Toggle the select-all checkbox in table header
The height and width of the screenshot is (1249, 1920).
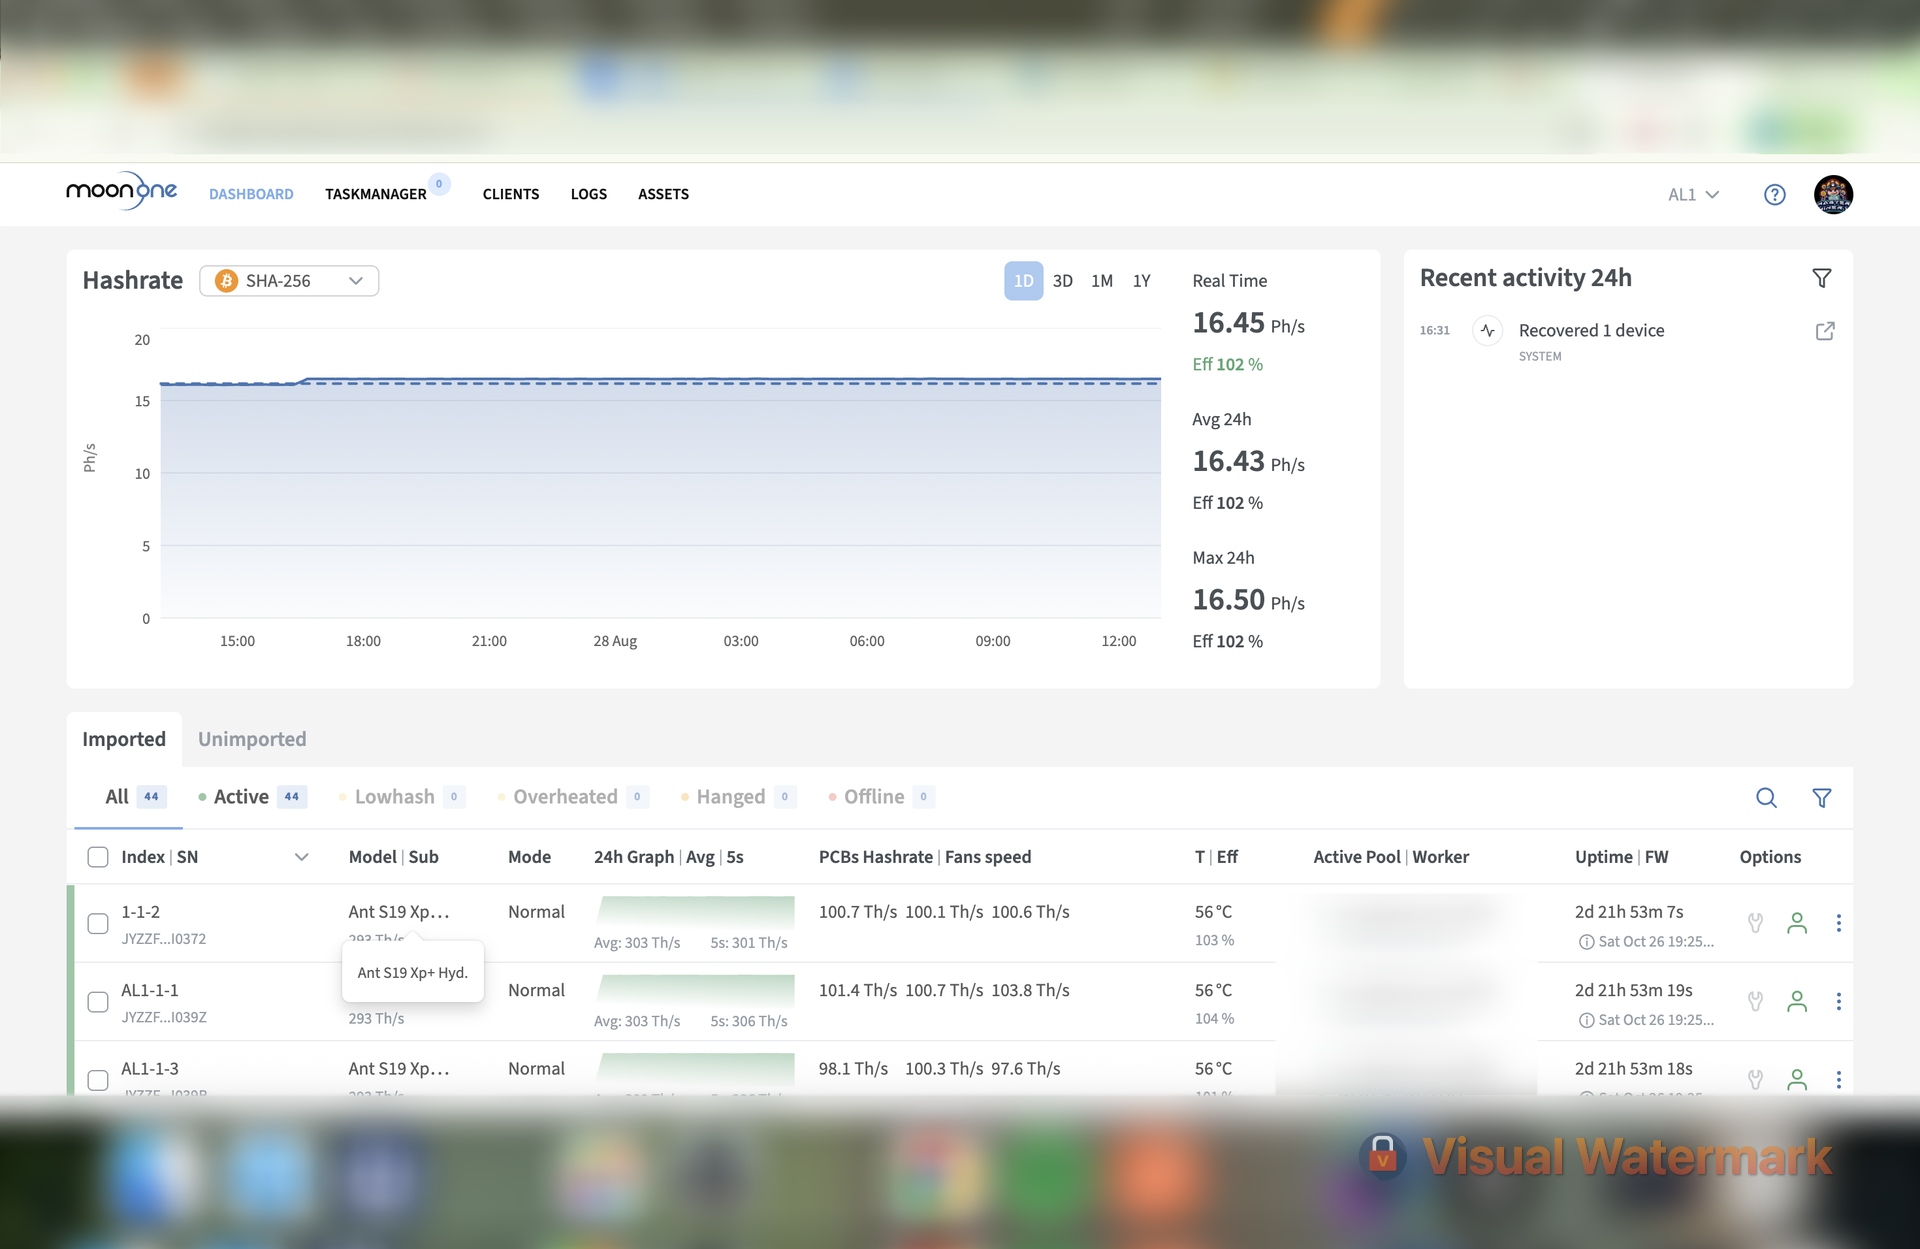98,857
